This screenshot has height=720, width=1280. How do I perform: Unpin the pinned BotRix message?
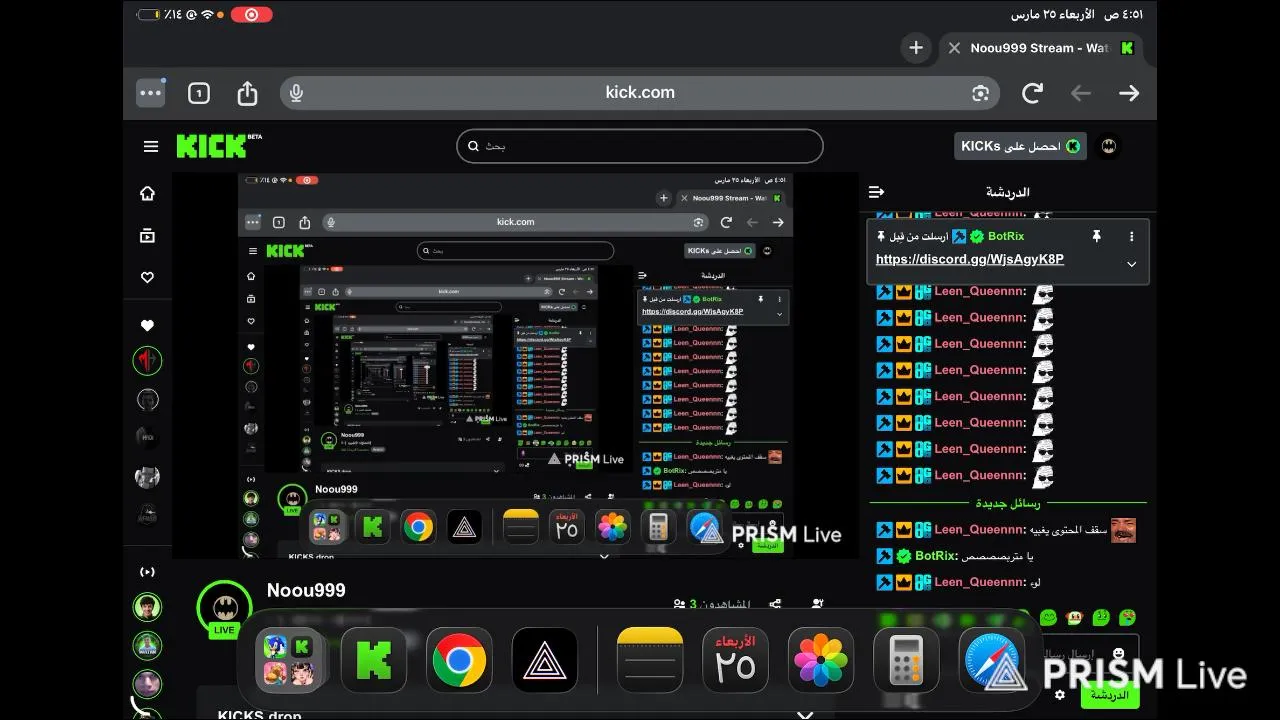1096,236
